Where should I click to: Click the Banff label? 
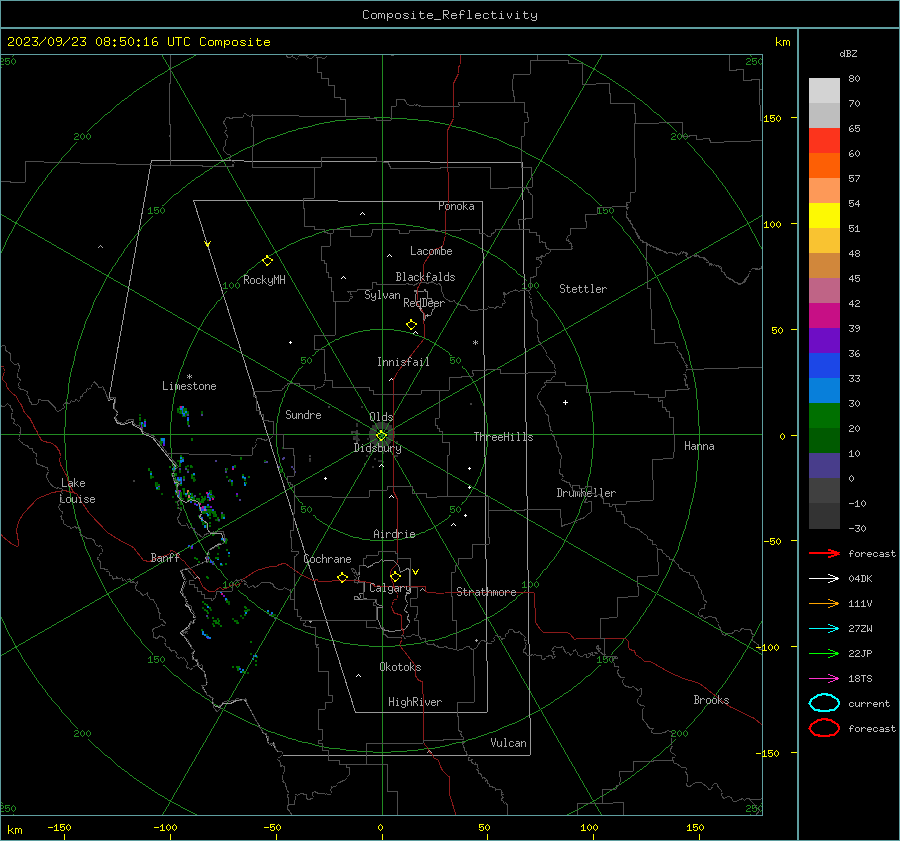(165, 557)
